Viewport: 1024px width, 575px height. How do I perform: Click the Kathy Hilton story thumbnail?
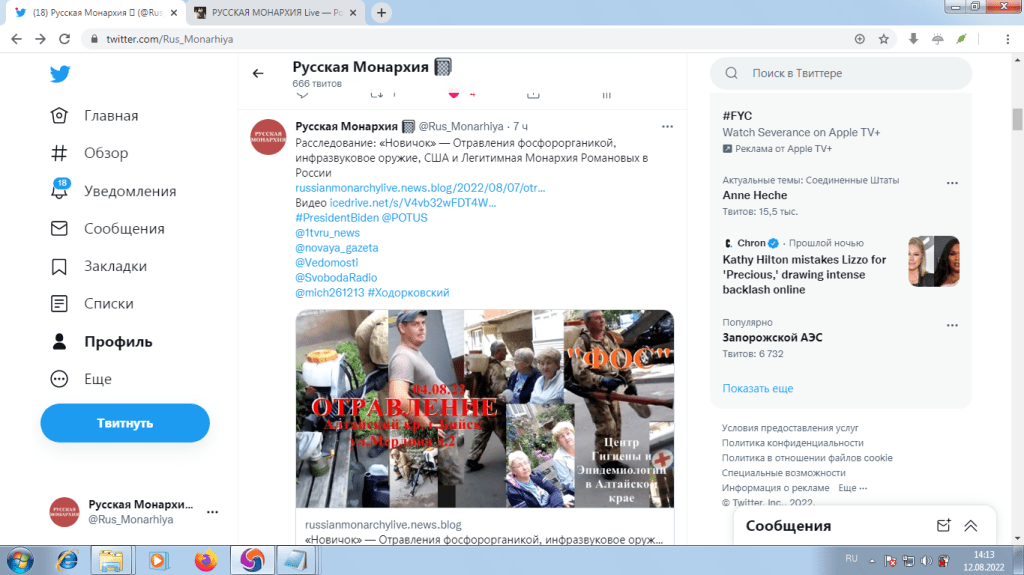click(934, 261)
